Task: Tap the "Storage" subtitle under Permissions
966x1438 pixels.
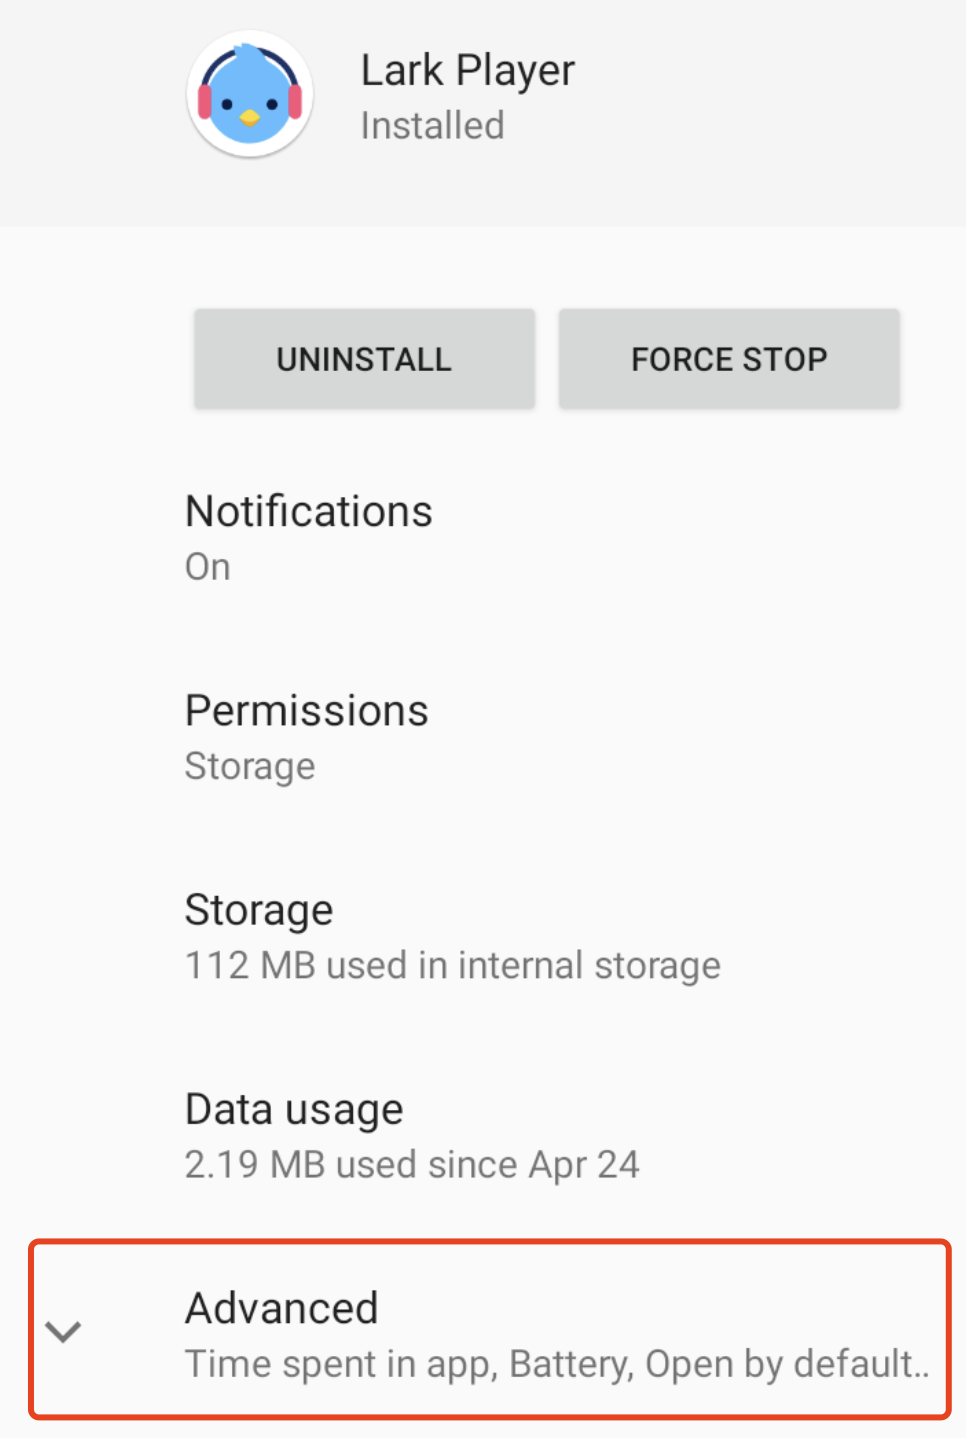Action: [x=250, y=766]
